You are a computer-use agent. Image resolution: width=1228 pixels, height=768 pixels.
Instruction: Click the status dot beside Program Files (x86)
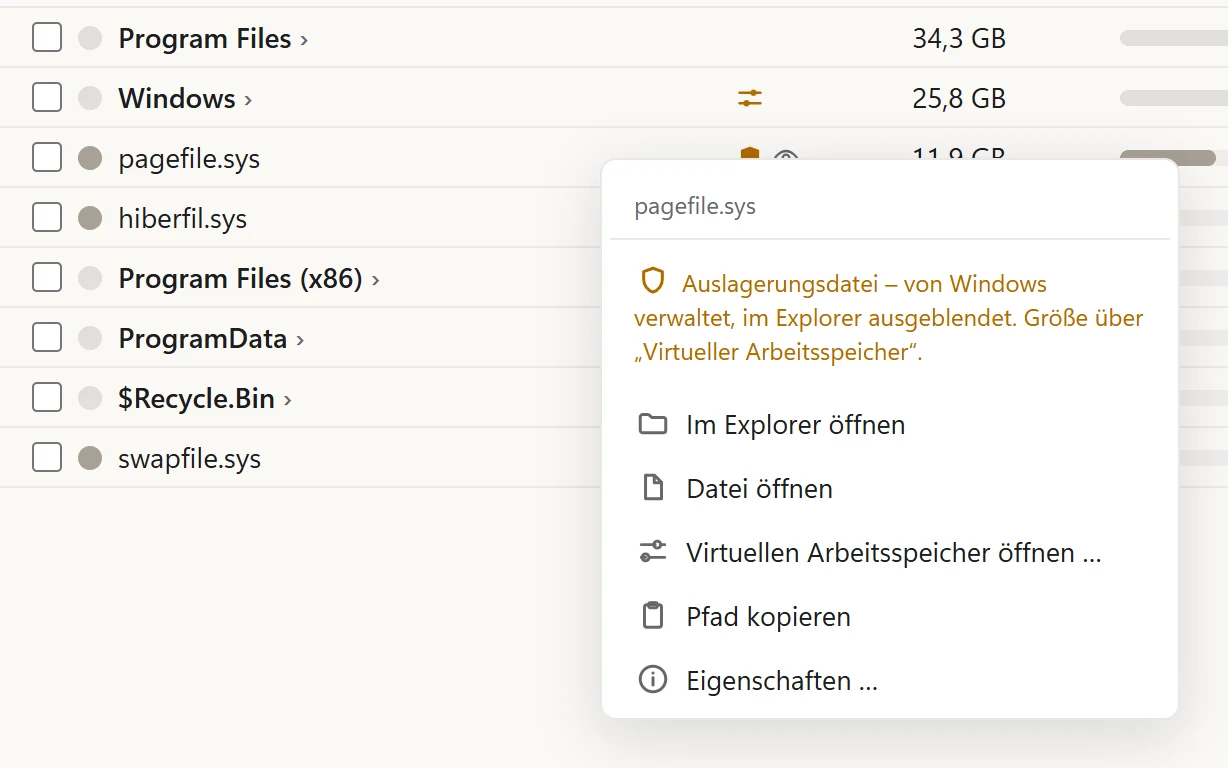[x=90, y=278]
